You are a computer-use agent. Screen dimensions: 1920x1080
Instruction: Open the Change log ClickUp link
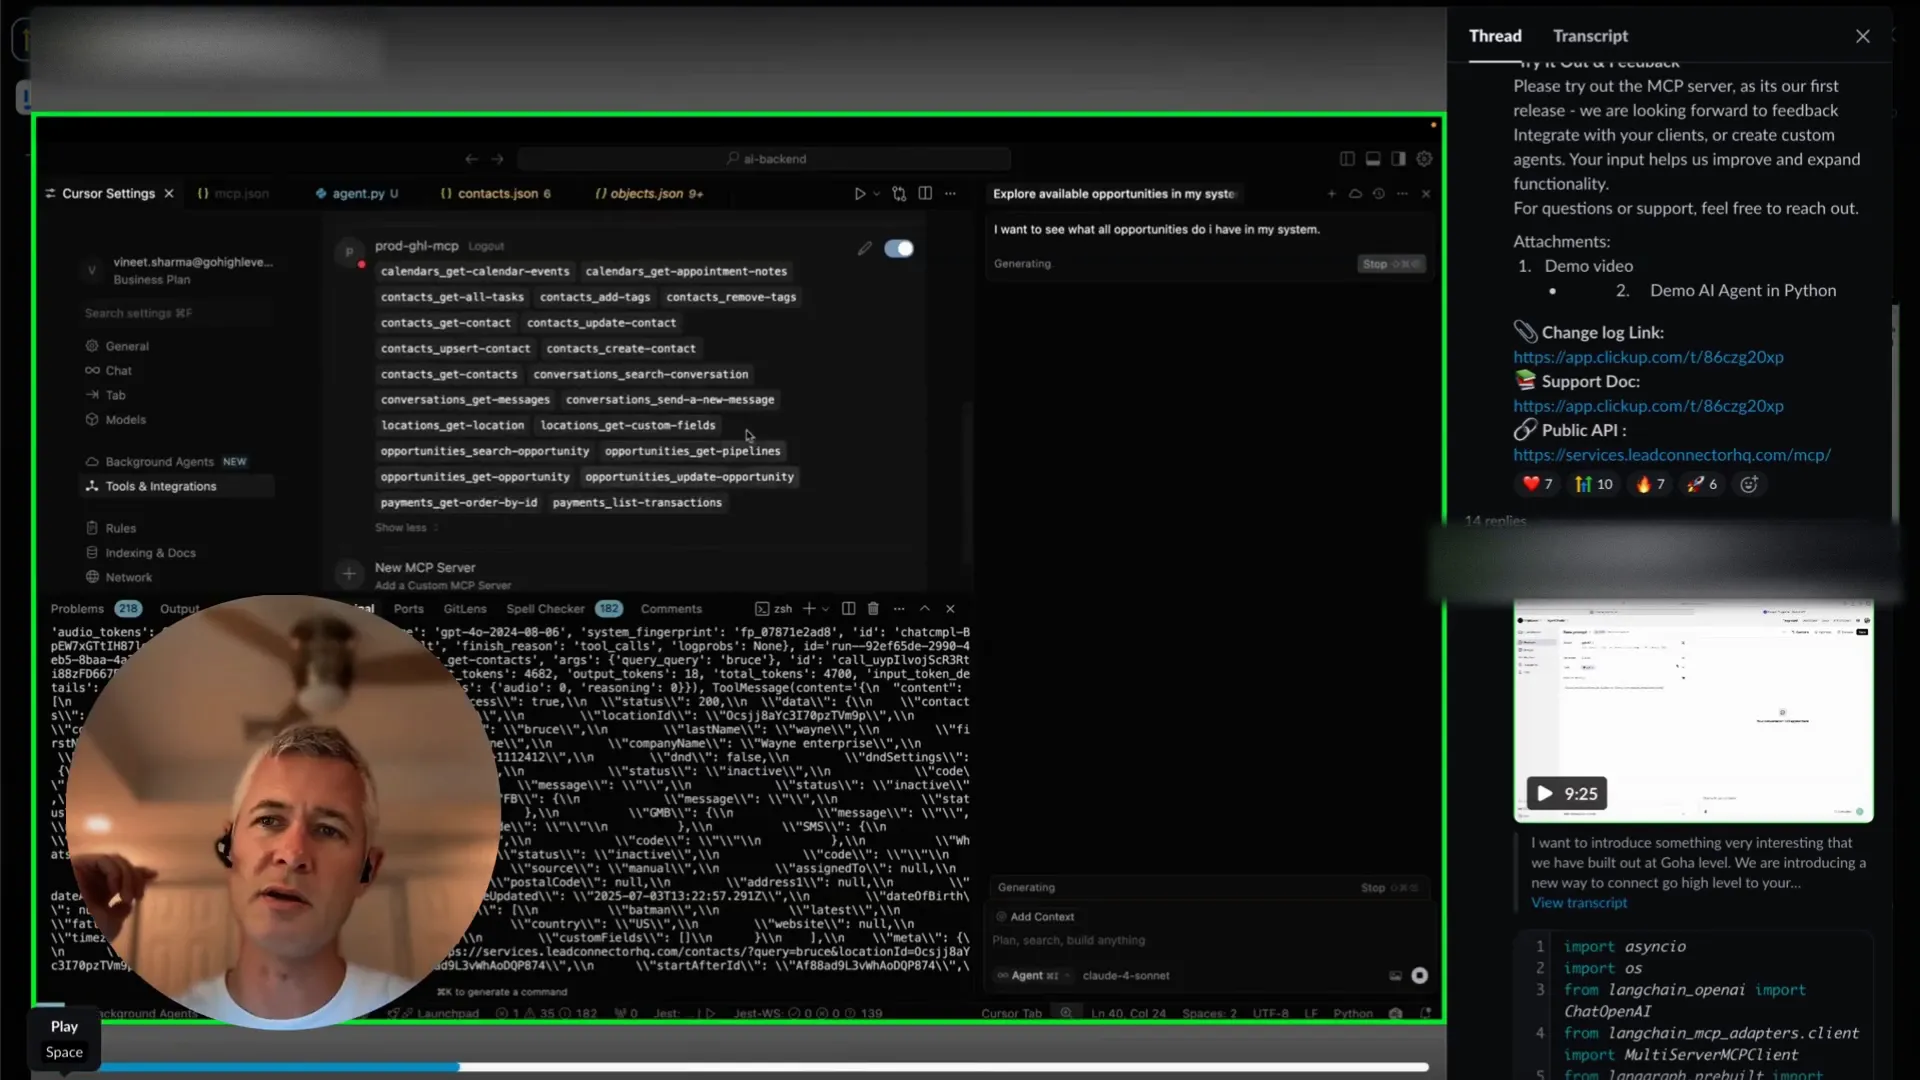pos(1648,357)
